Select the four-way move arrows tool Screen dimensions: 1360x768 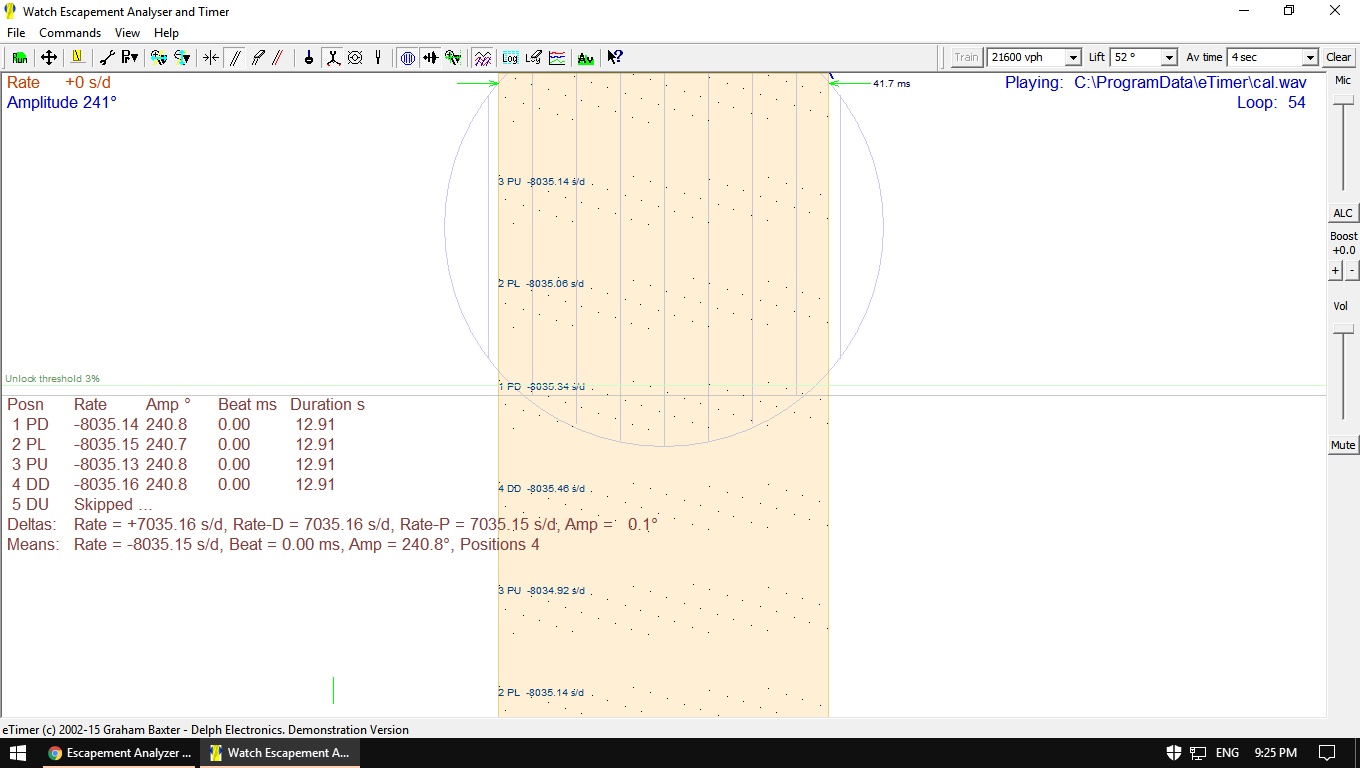(48, 58)
